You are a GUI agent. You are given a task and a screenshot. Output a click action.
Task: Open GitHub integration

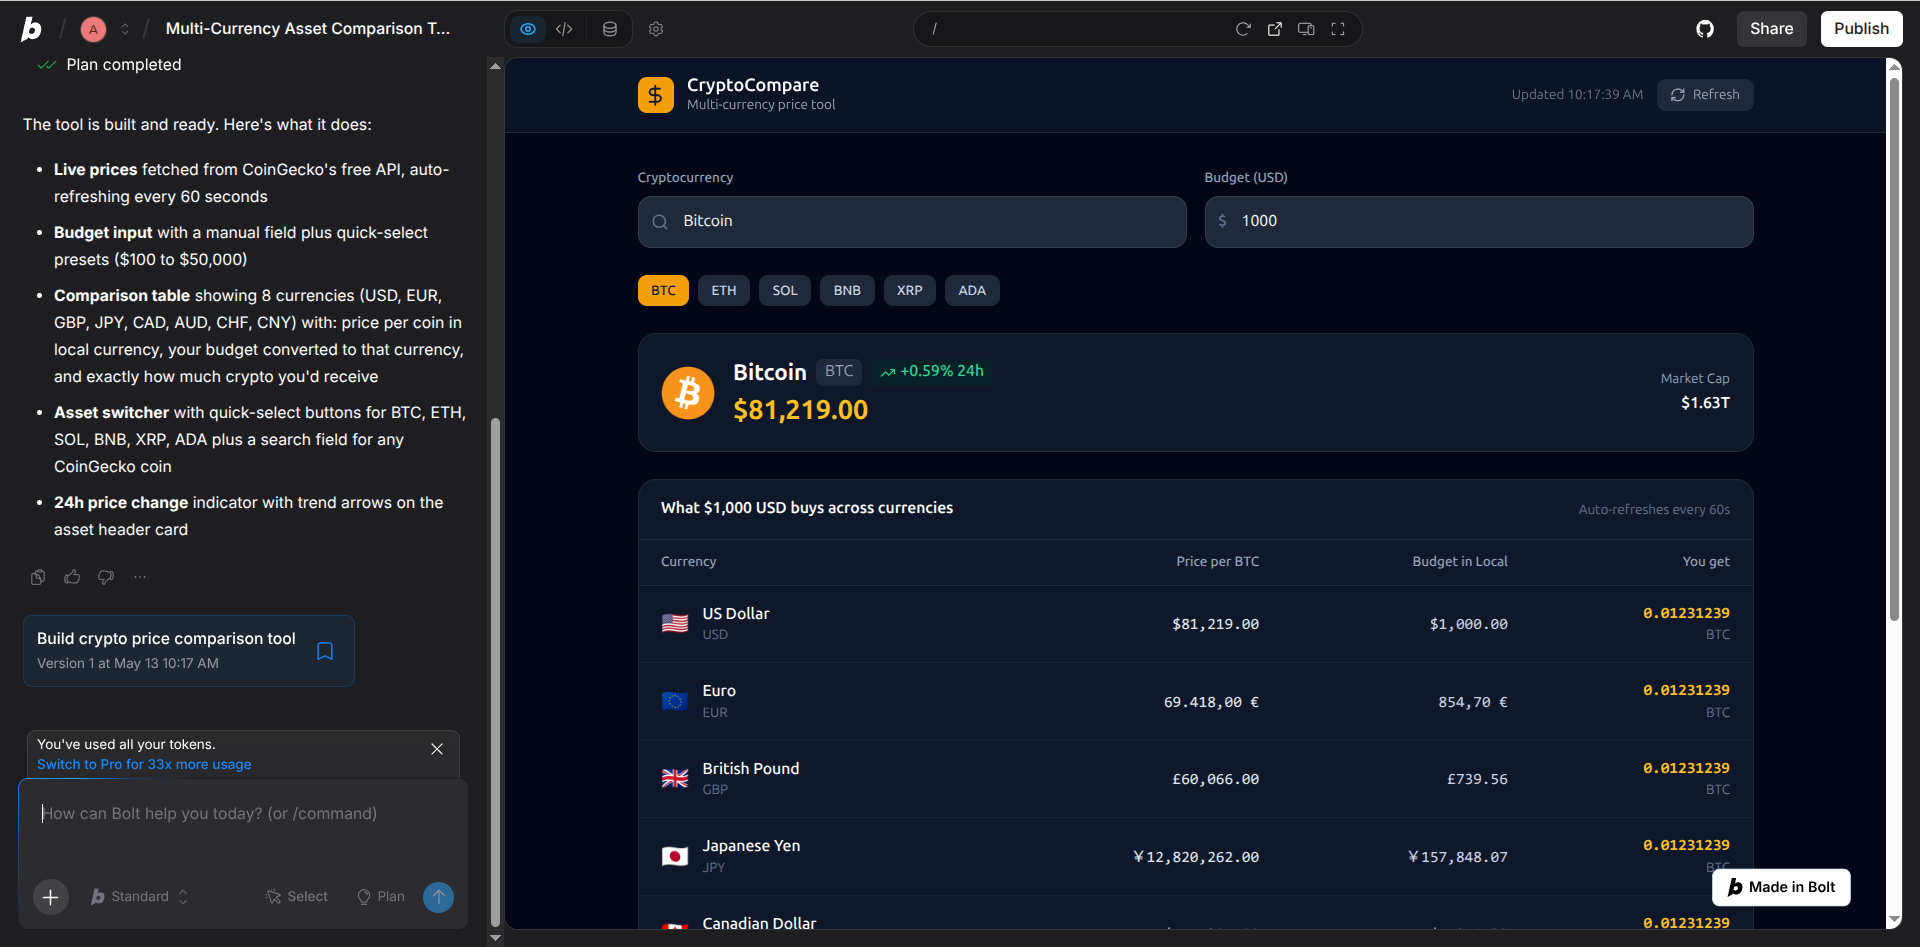coord(1705,29)
